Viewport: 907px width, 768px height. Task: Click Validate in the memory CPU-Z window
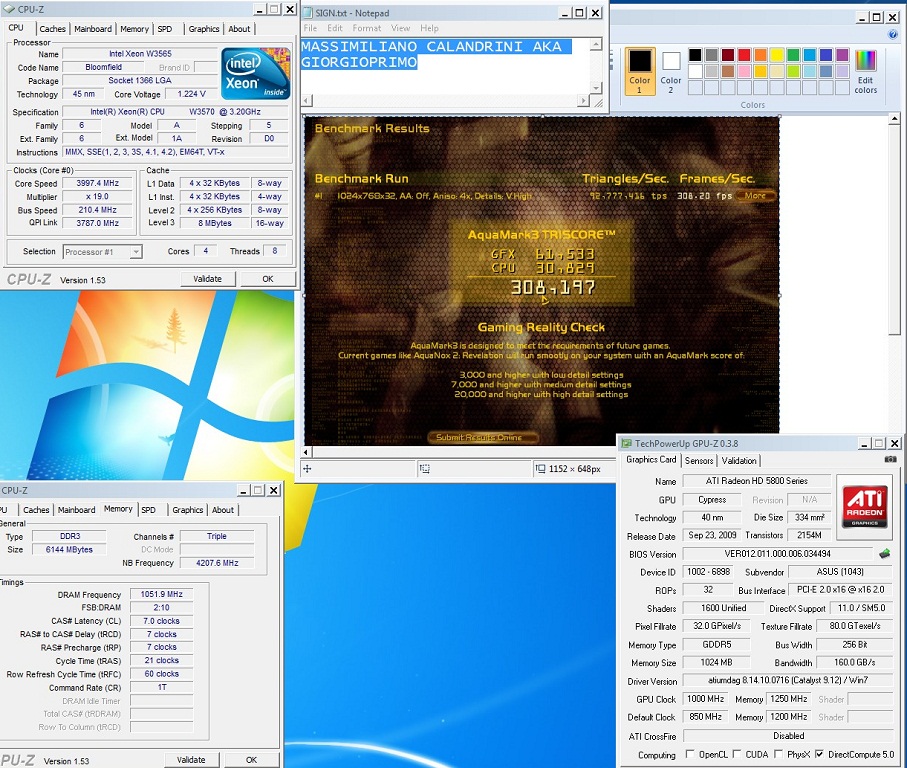click(x=191, y=760)
